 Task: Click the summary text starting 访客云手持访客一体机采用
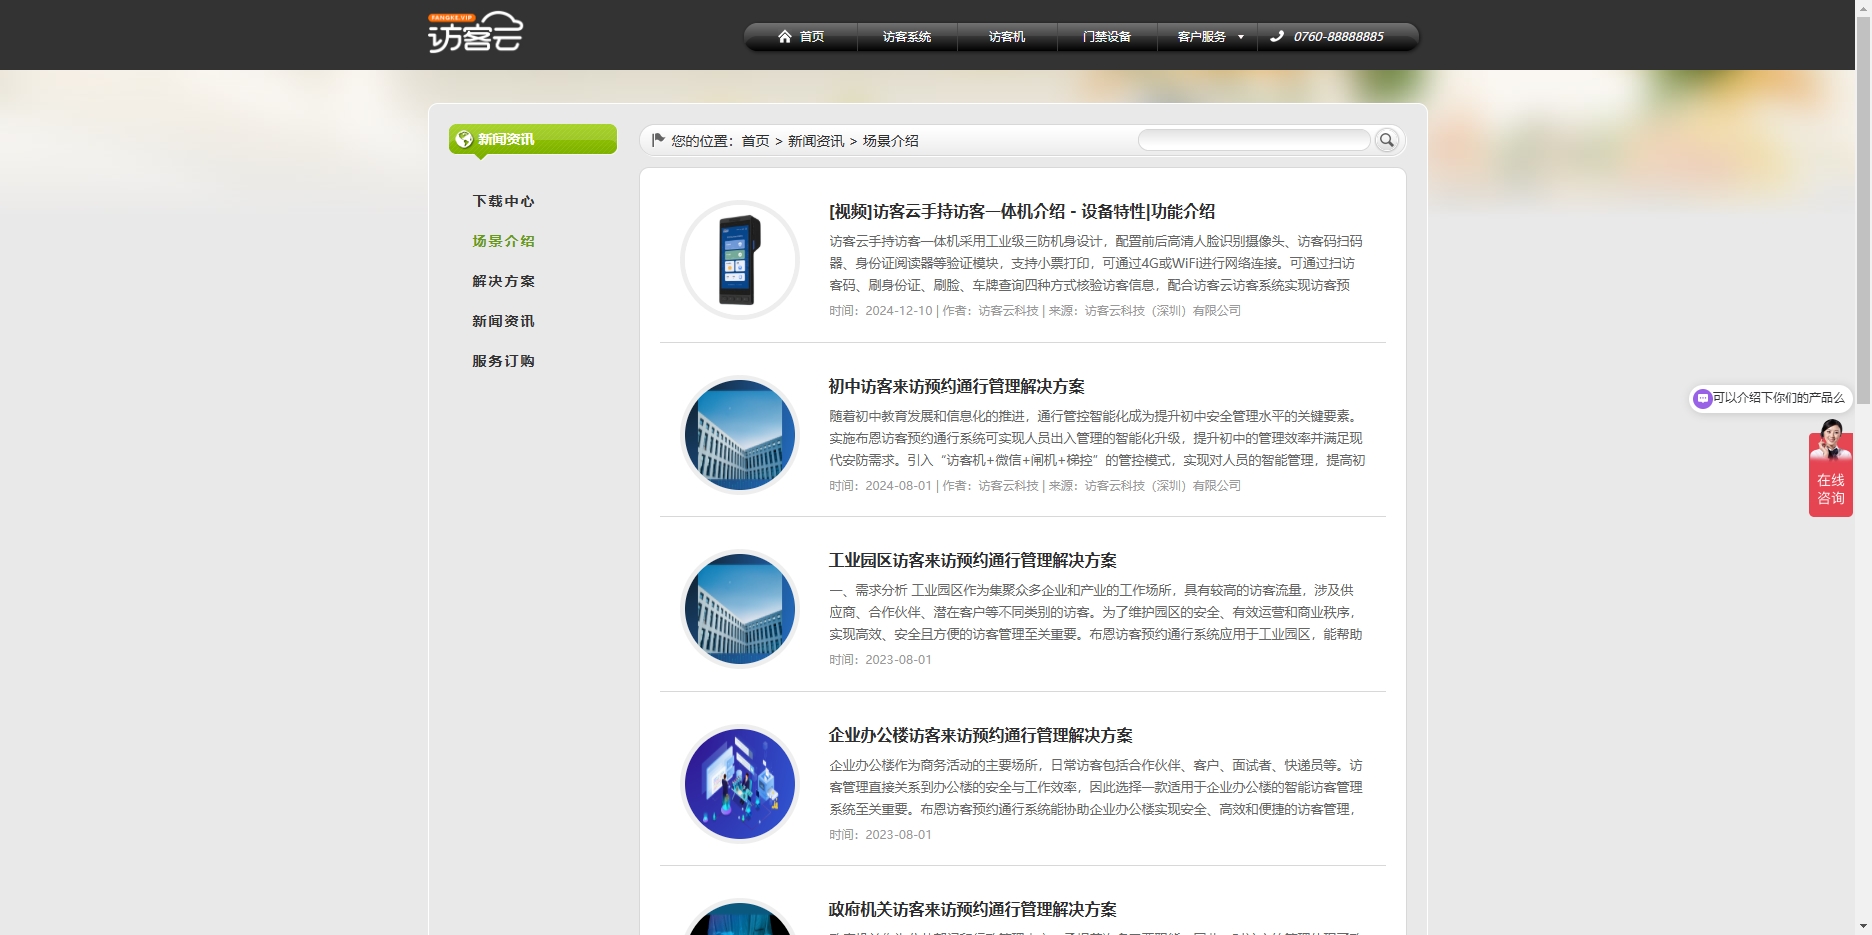click(x=1096, y=263)
